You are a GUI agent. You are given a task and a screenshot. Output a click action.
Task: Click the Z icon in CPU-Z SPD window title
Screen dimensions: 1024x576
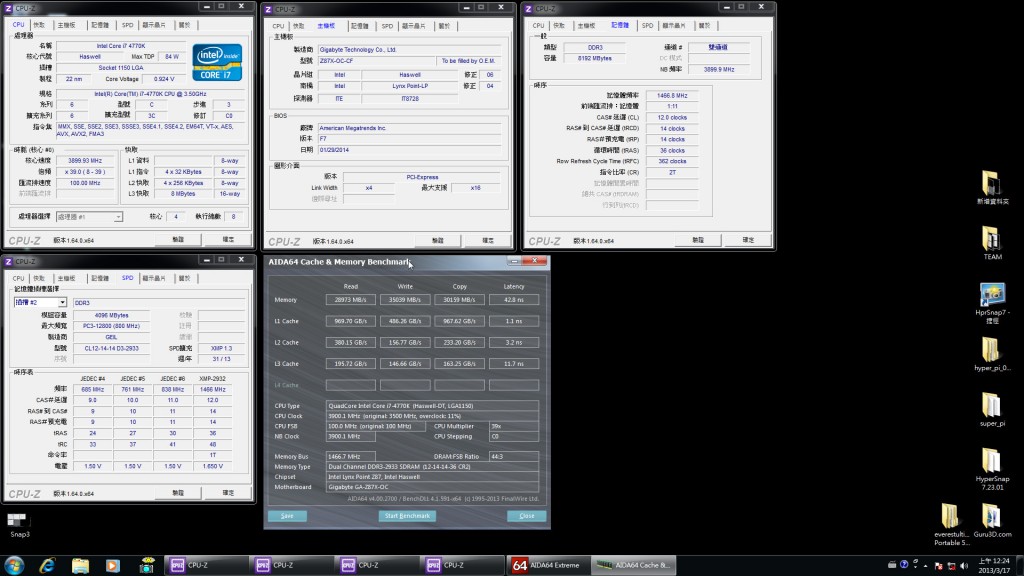[x=8, y=261]
